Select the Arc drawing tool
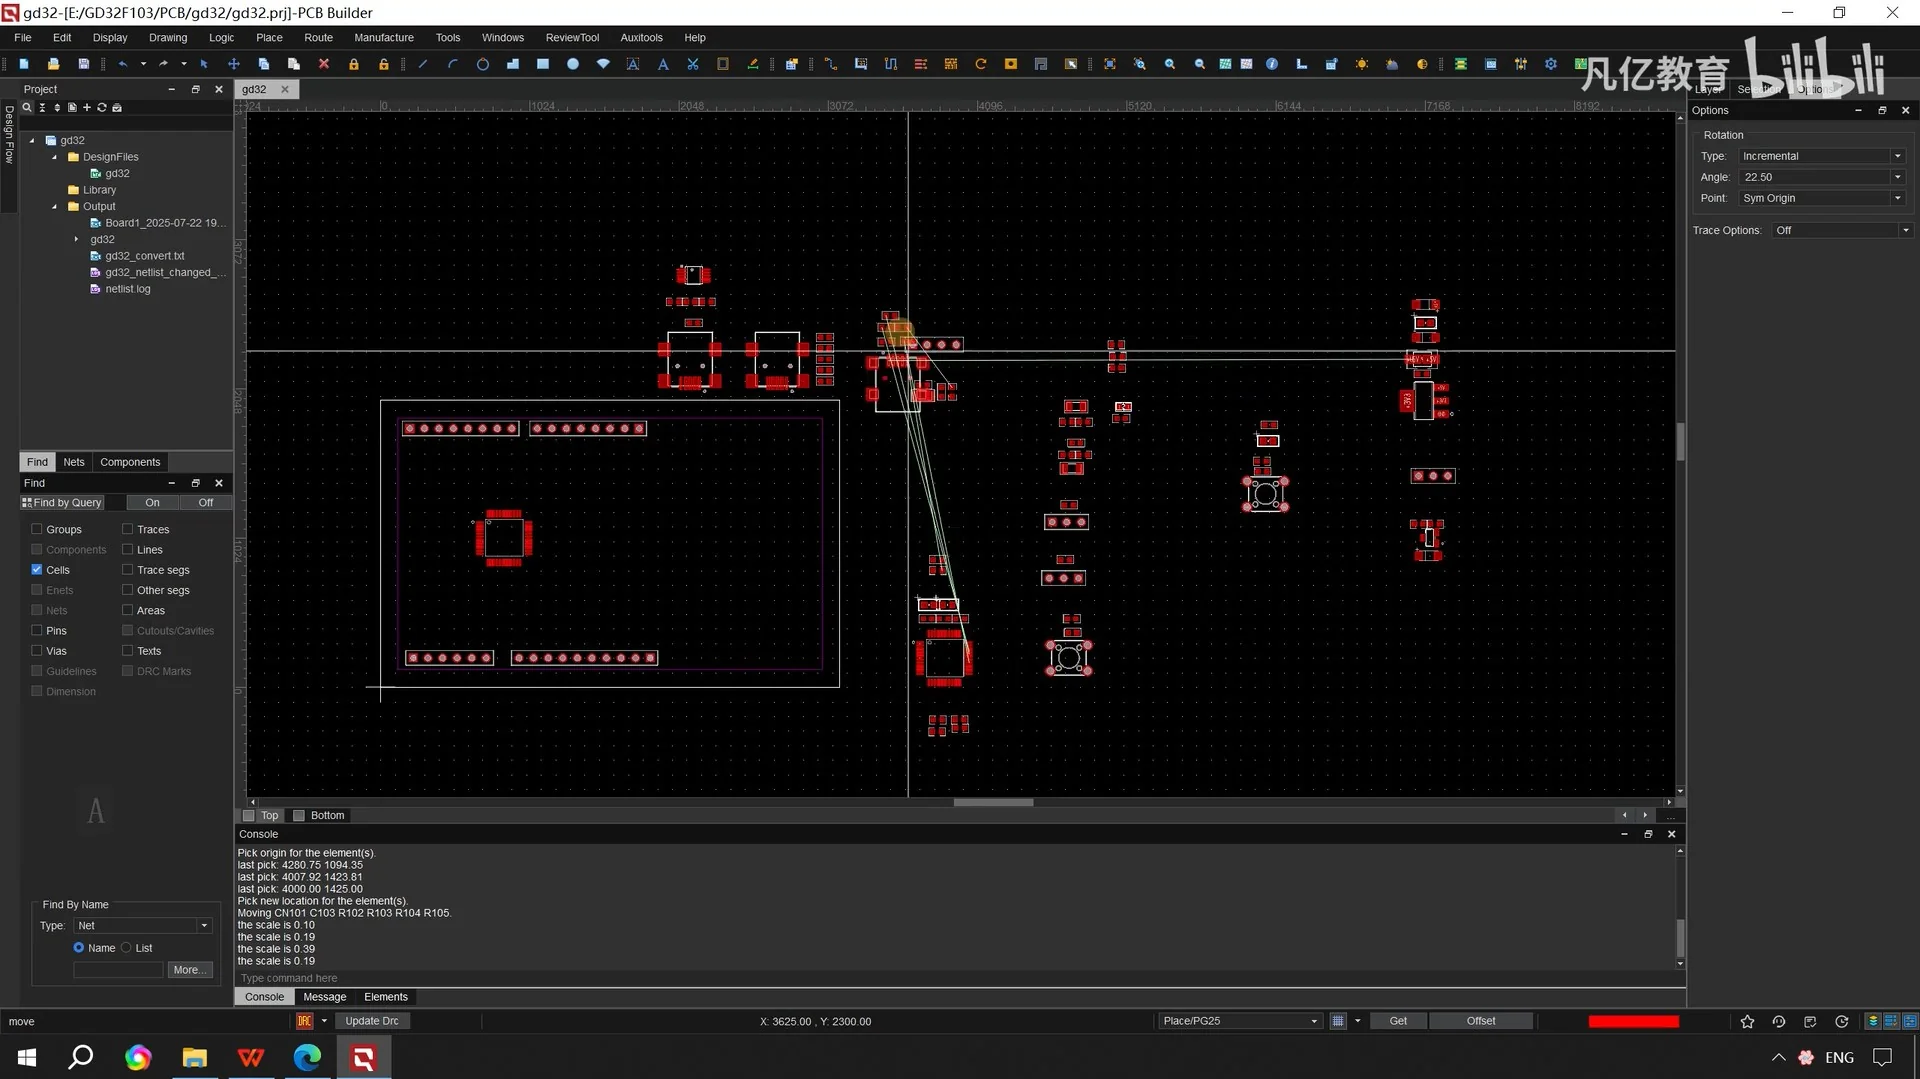Viewport: 1920px width, 1079px height. 453,64
